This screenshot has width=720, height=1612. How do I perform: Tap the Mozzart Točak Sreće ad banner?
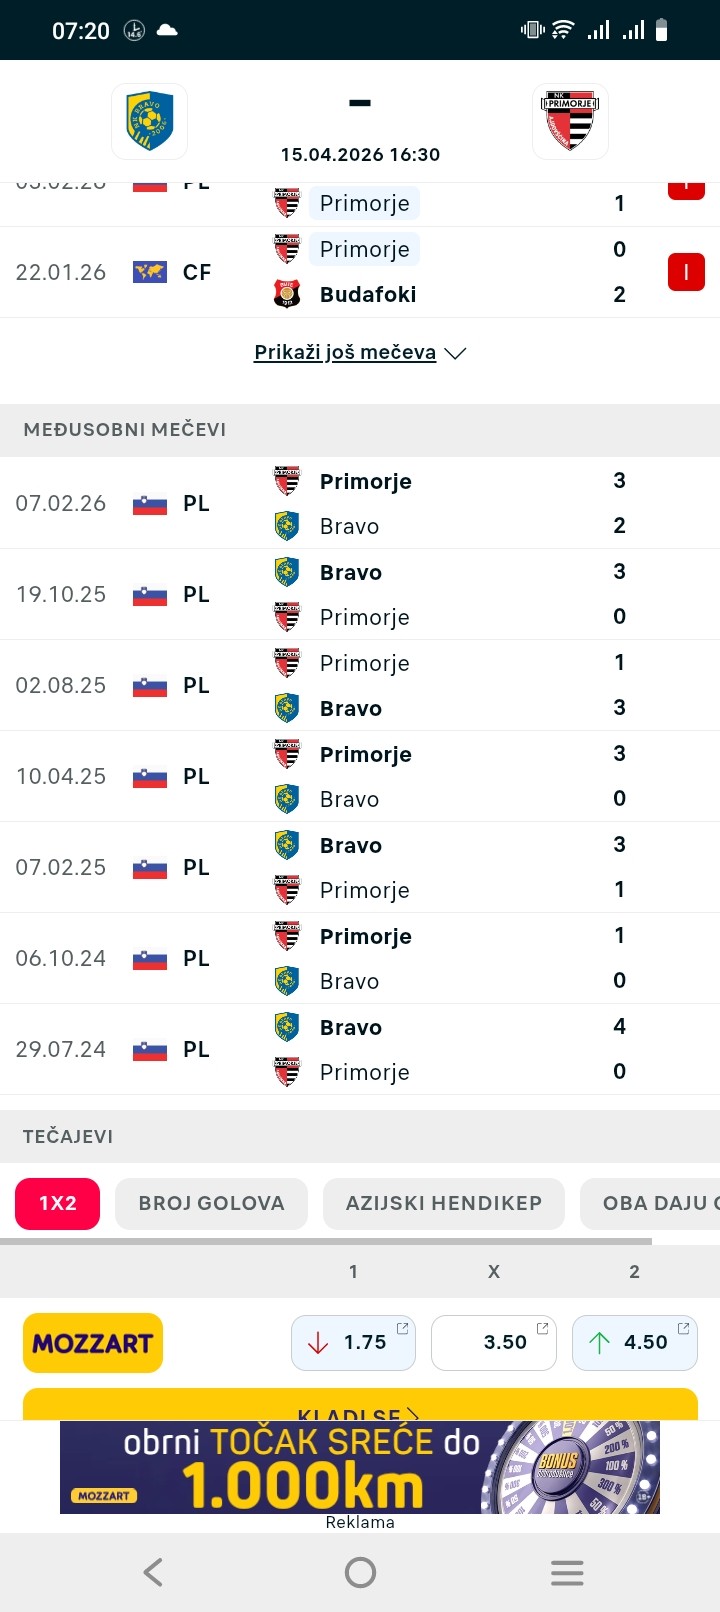[x=360, y=1467]
